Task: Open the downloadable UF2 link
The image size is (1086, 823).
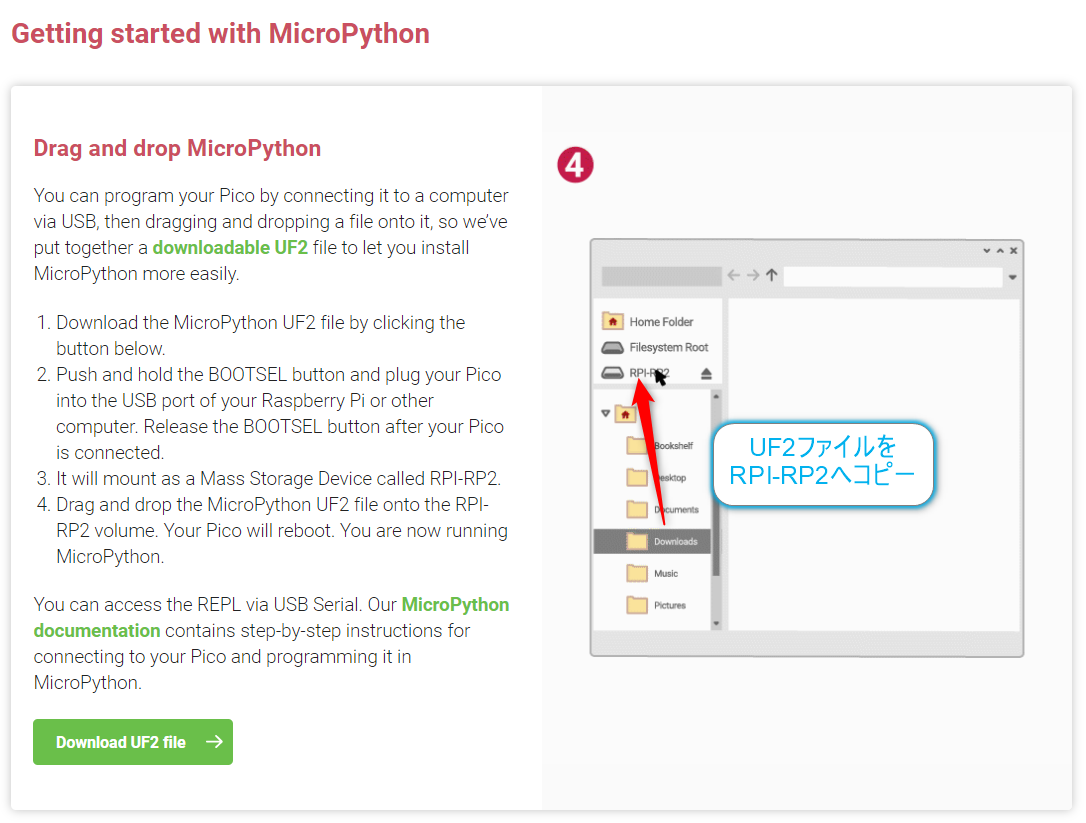Action: [230, 248]
